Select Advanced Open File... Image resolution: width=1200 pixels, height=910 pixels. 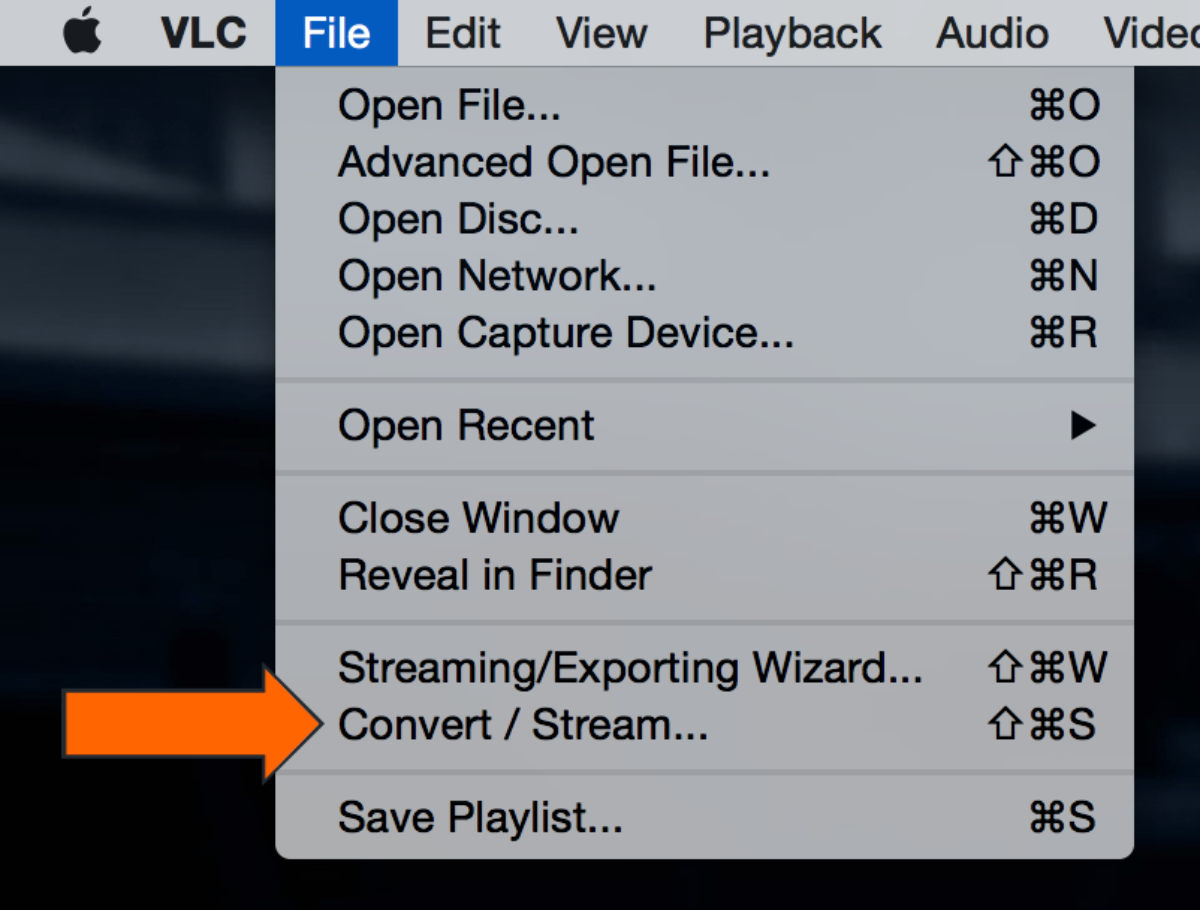point(553,162)
